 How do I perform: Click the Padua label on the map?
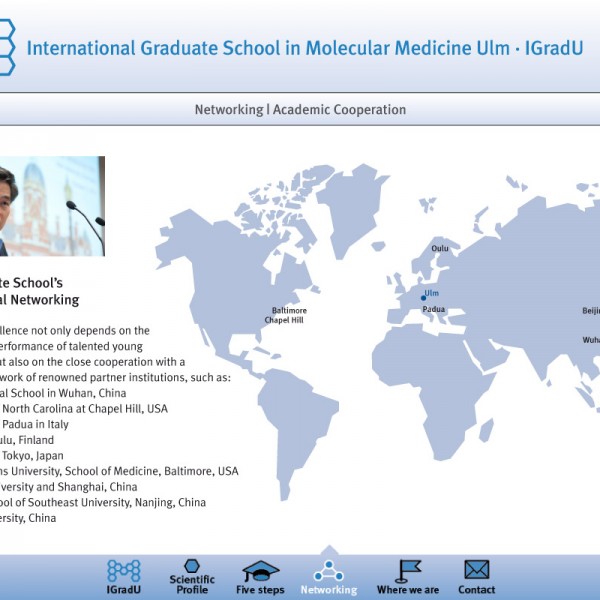click(x=434, y=309)
